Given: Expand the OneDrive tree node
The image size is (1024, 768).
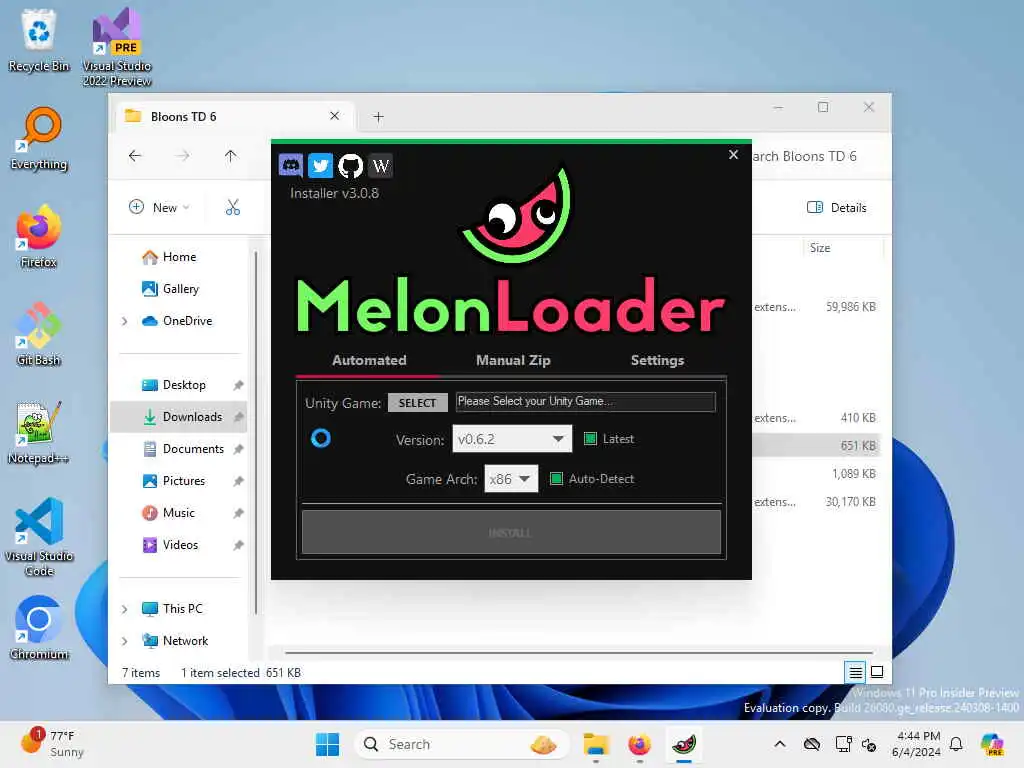Looking at the screenshot, I should click(125, 321).
